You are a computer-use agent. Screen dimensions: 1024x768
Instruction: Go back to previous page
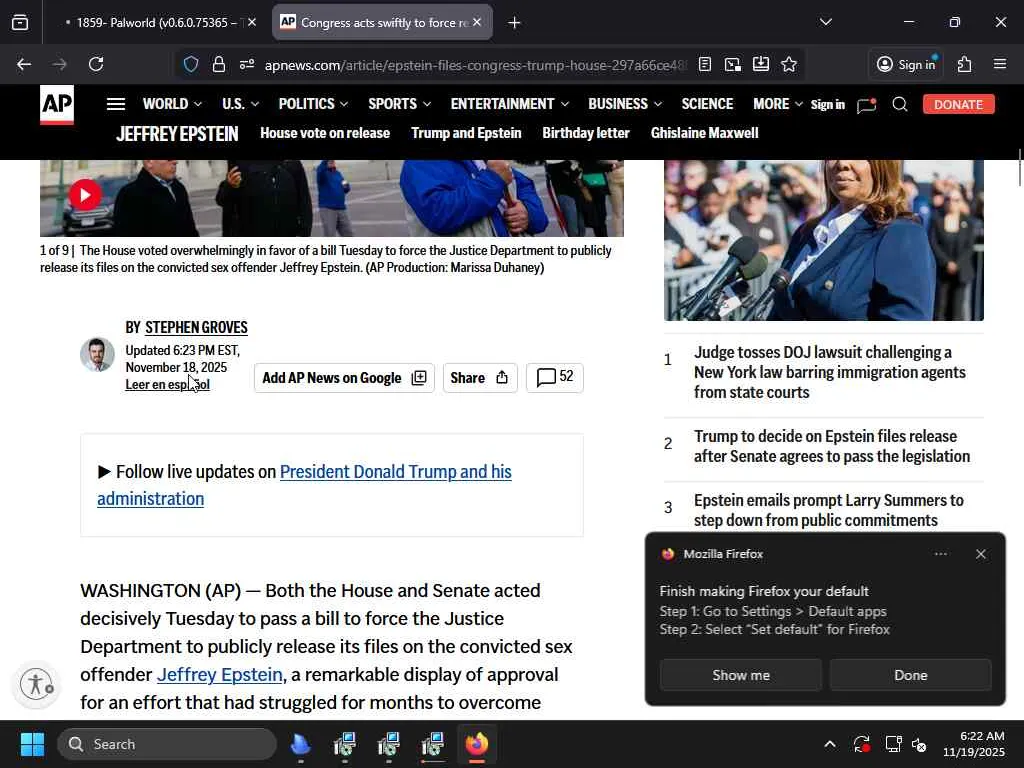pos(24,64)
